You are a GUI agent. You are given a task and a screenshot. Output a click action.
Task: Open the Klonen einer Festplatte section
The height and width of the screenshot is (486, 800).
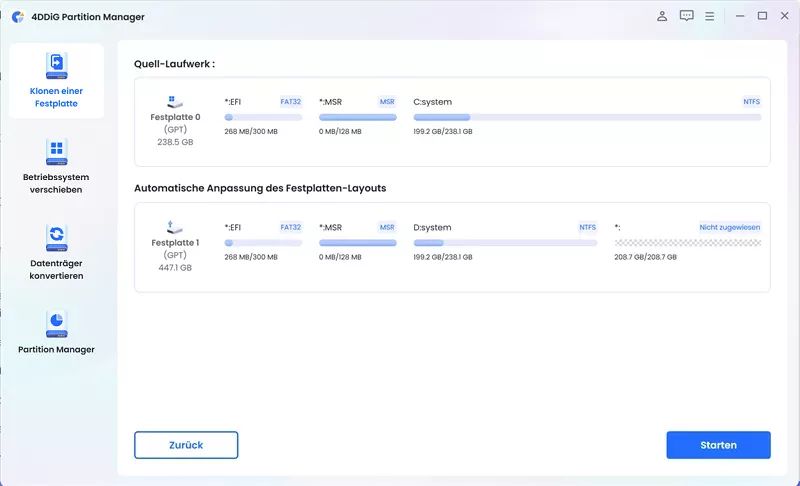click(x=56, y=81)
